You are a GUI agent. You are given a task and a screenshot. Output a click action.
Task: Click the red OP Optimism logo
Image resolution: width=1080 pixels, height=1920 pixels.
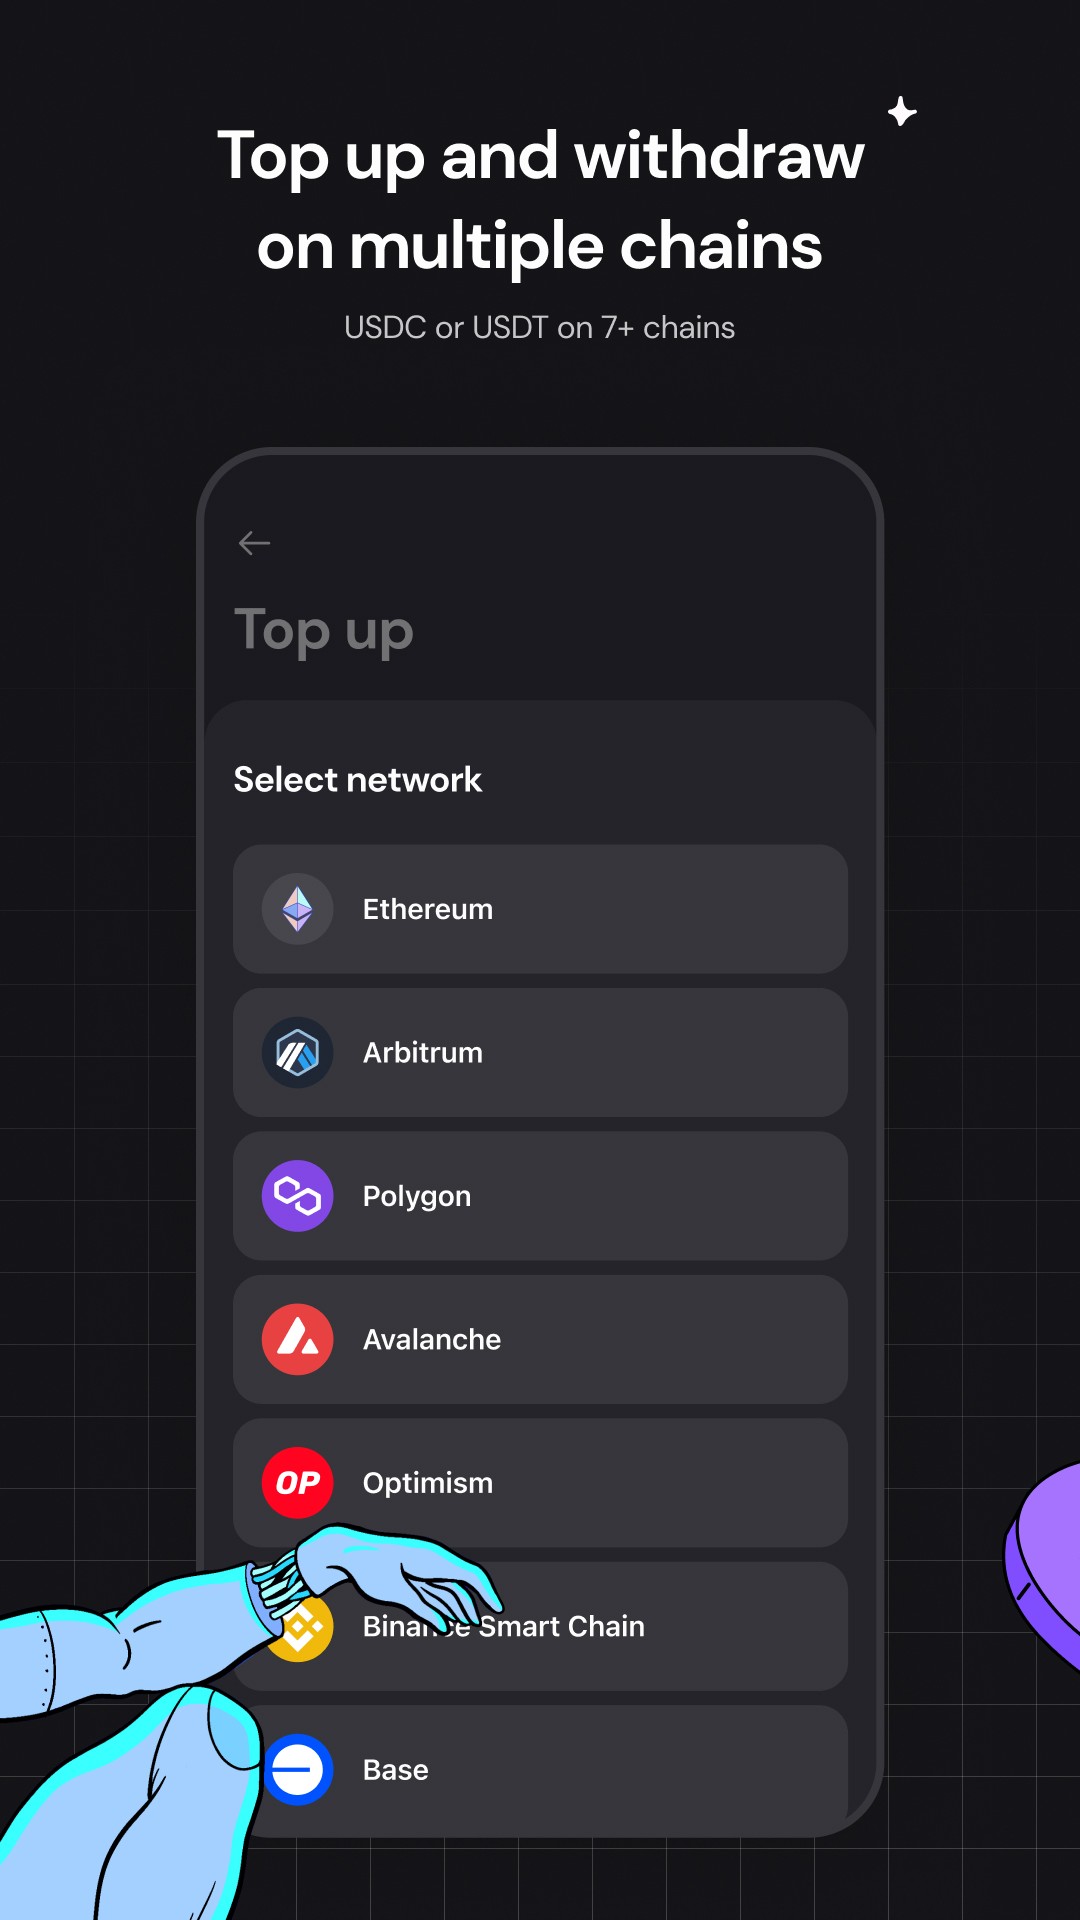(297, 1483)
